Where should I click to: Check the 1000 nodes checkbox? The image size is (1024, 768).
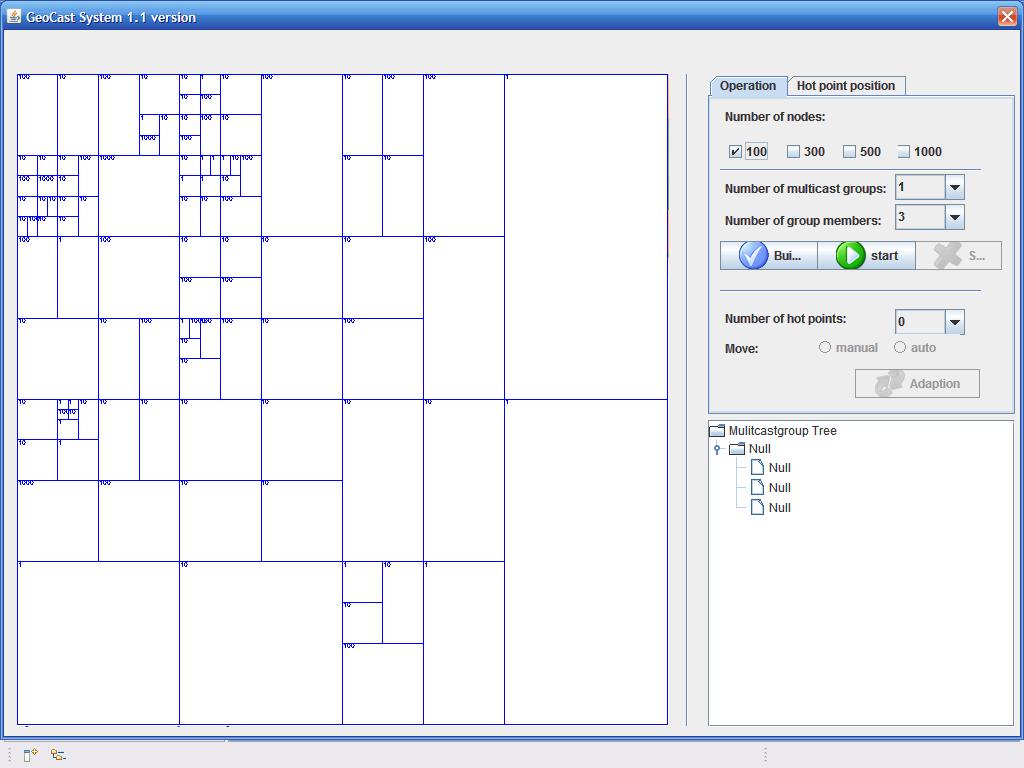[904, 152]
